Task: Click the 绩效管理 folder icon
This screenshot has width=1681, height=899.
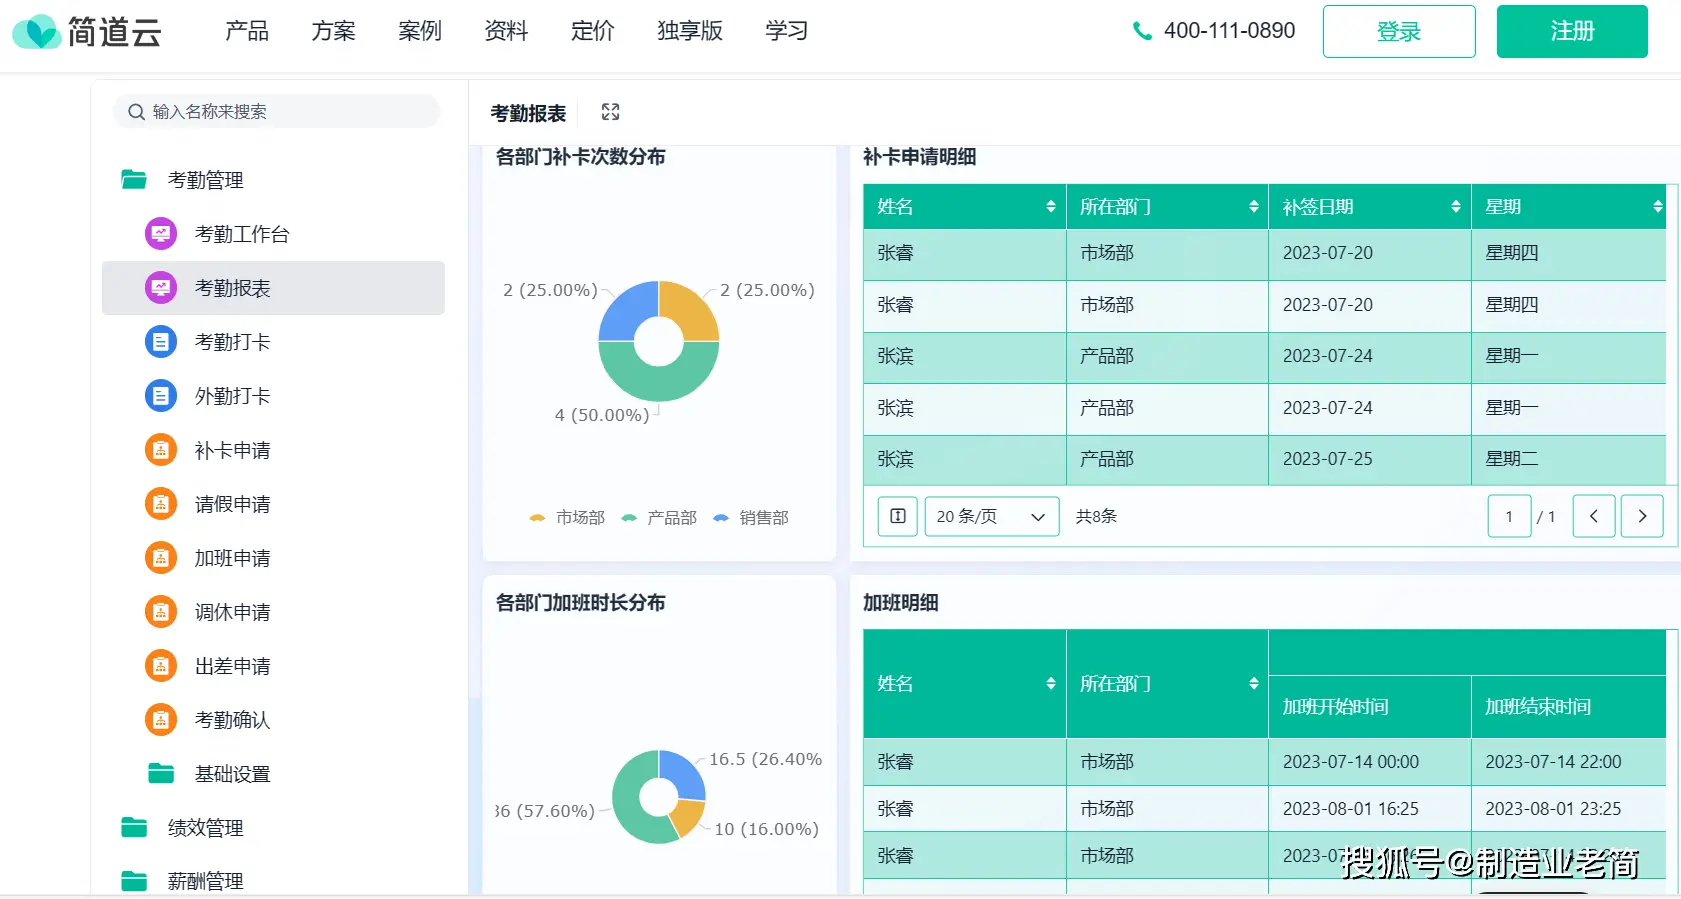Action: [x=134, y=827]
